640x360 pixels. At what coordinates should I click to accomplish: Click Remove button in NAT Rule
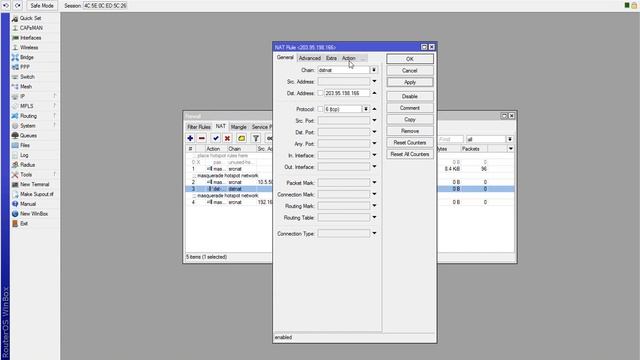tap(410, 131)
